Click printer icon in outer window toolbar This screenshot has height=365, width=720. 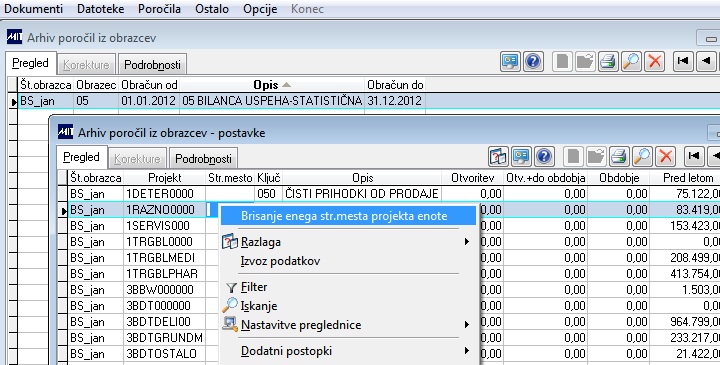click(608, 62)
